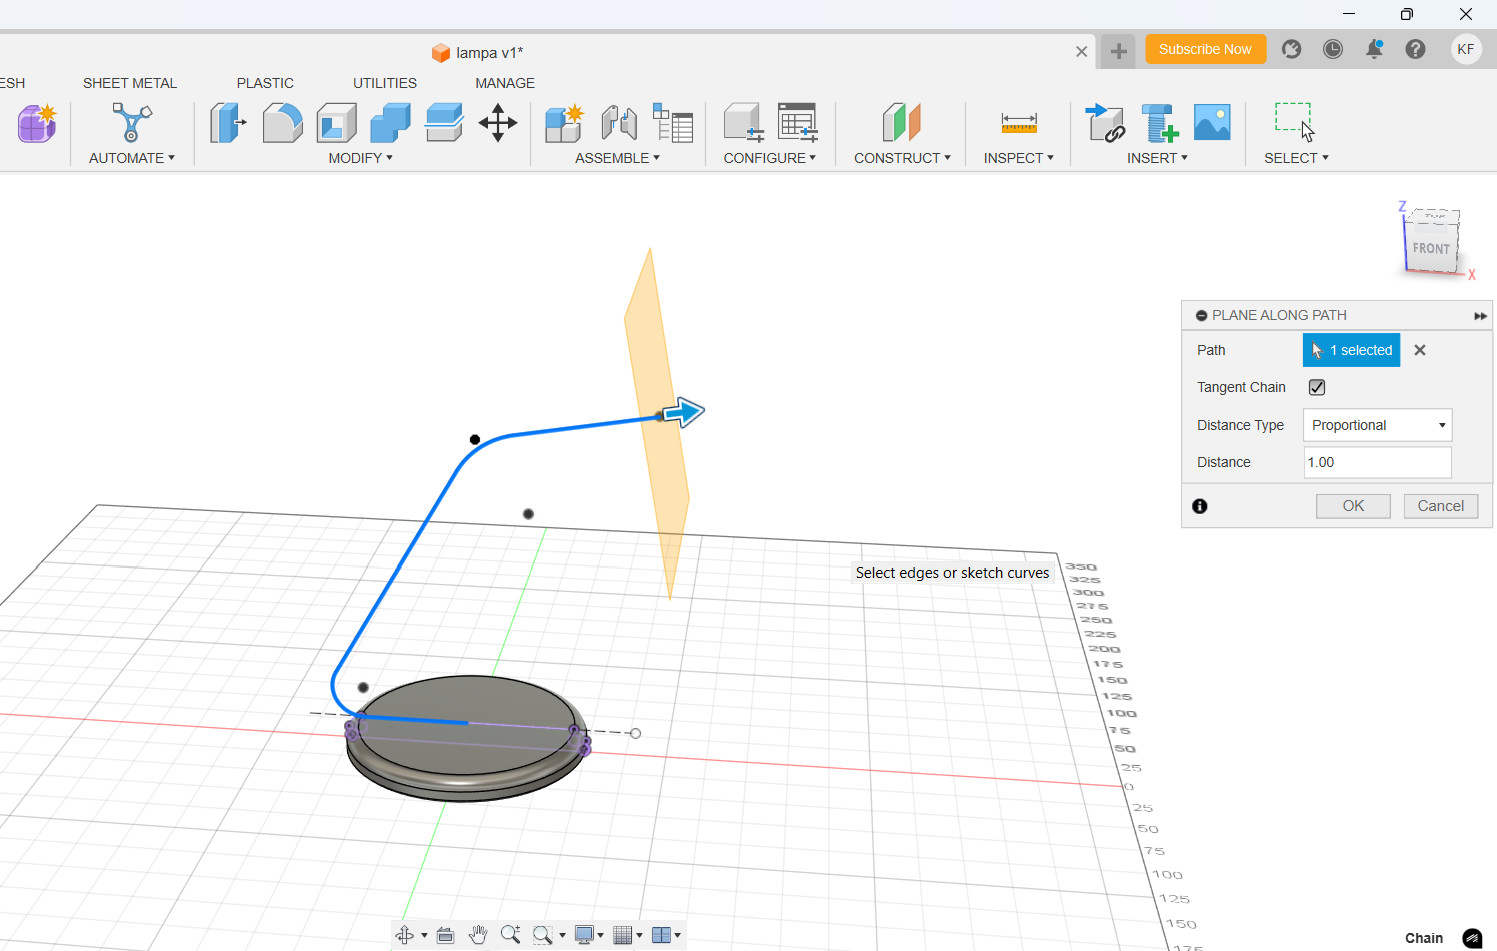Open the Notifications bell icon
This screenshot has height=951, width=1497.
pyautogui.click(x=1375, y=49)
